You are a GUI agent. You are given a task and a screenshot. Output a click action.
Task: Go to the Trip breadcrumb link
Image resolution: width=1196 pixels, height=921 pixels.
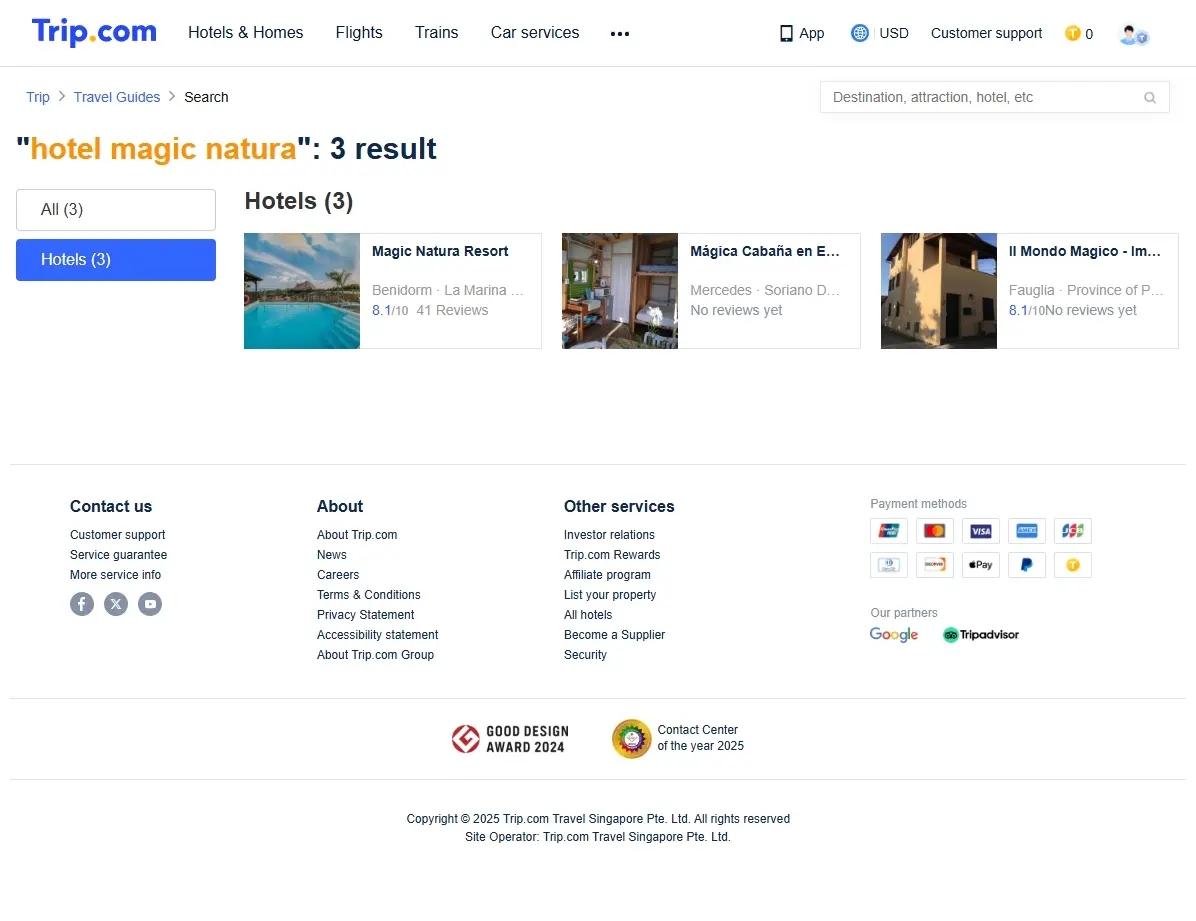pos(37,97)
